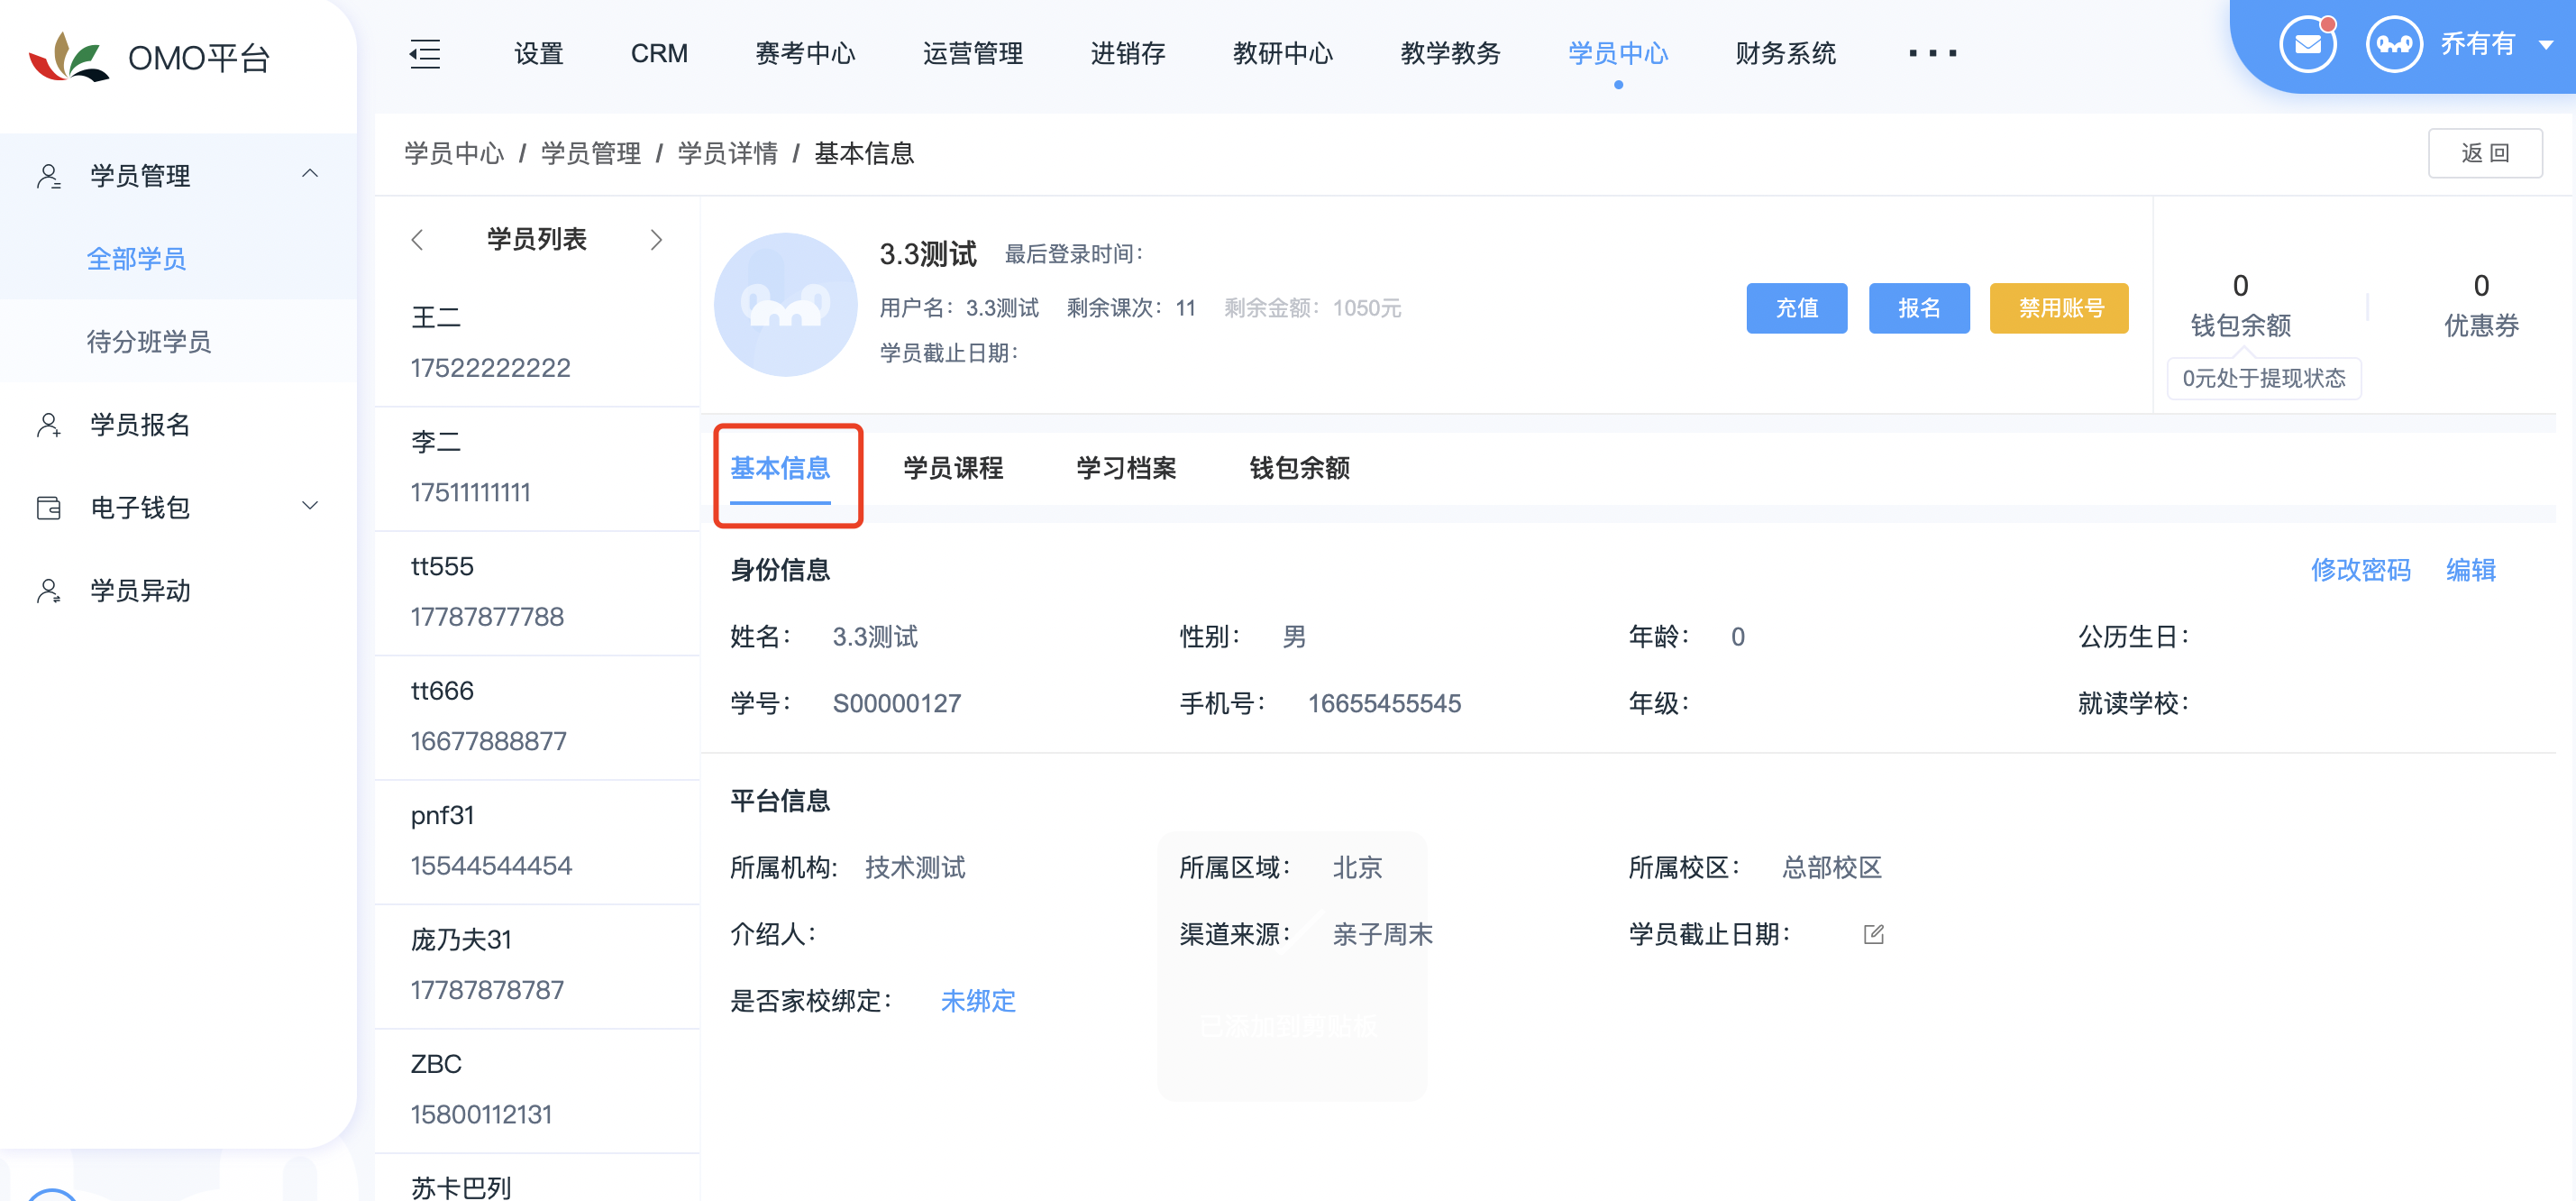Click the 电子钱包 wallet icon
This screenshot has height=1201, width=2576.
click(x=49, y=508)
